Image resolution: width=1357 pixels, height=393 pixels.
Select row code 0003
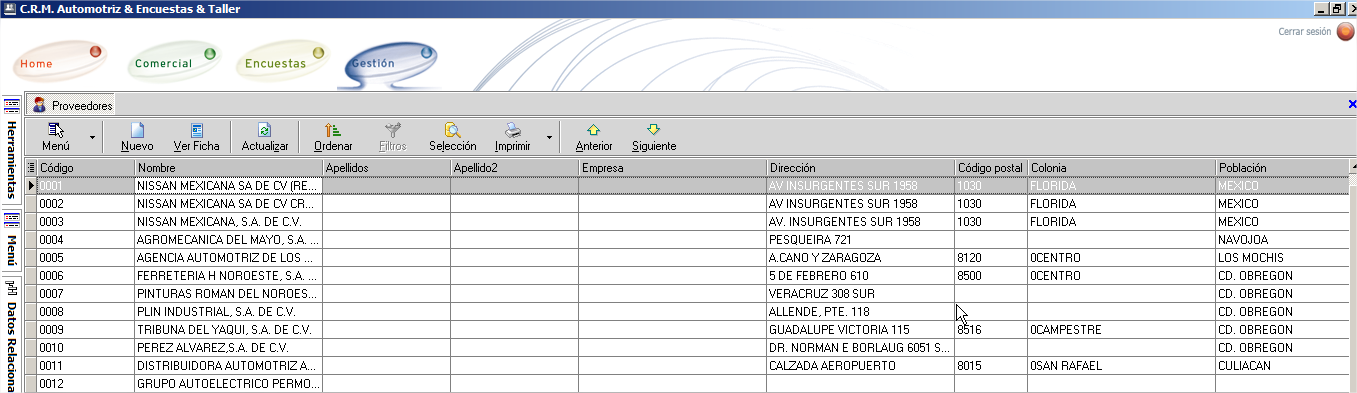pos(85,221)
